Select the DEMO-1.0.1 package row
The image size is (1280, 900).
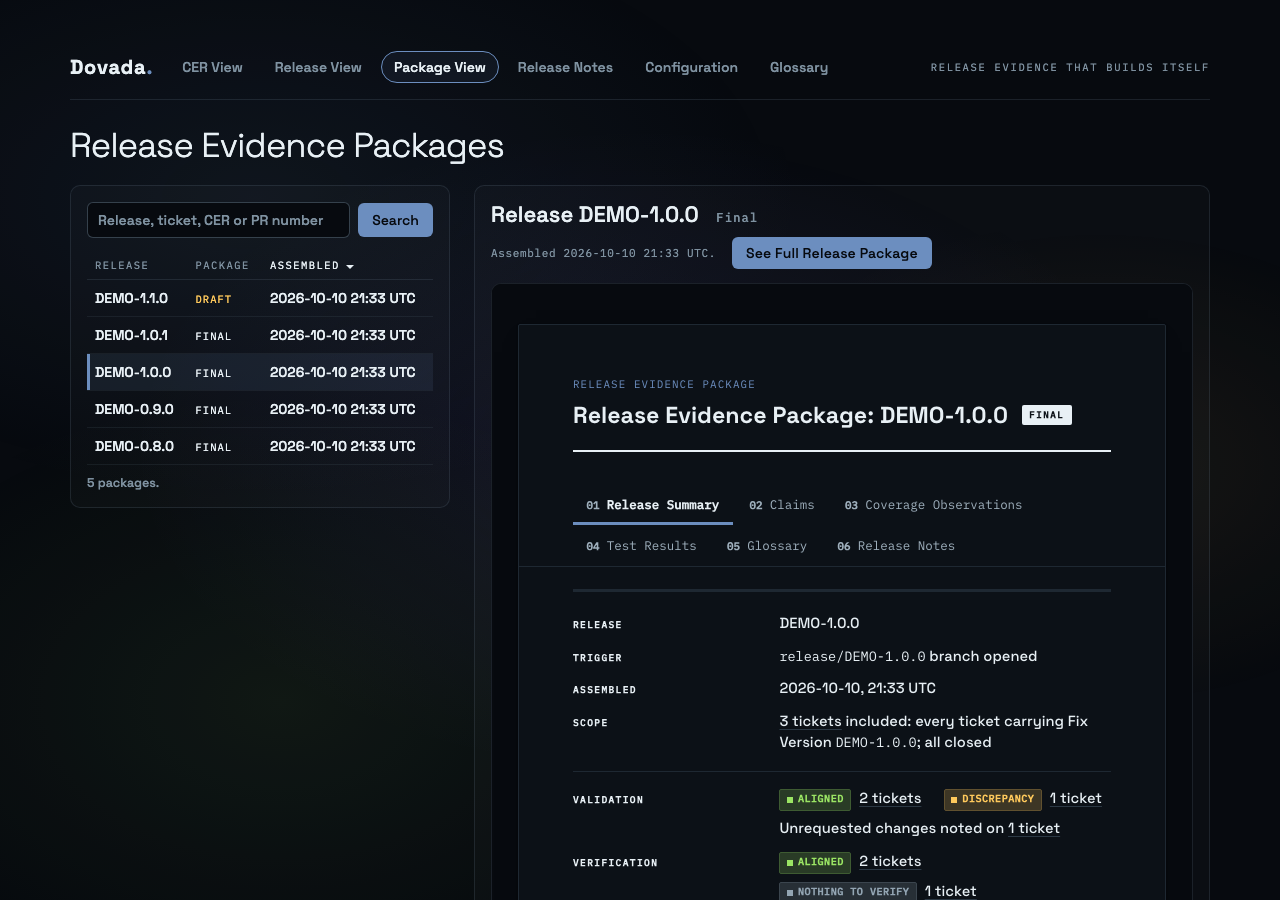[260, 335]
